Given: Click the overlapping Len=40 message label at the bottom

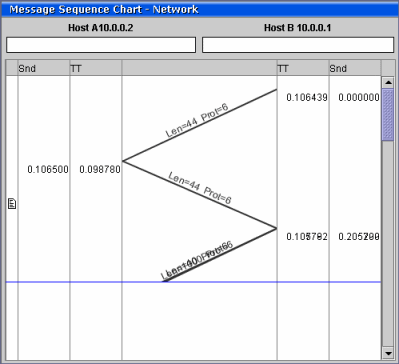Looking at the screenshot, I should (x=197, y=260).
